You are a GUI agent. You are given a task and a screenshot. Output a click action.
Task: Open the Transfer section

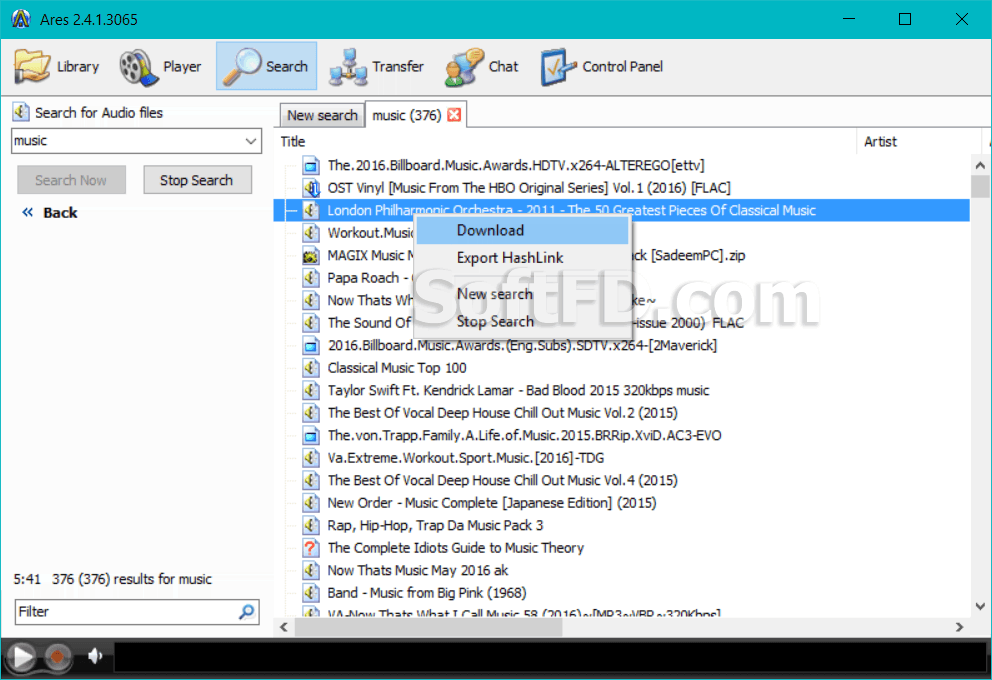click(x=376, y=66)
